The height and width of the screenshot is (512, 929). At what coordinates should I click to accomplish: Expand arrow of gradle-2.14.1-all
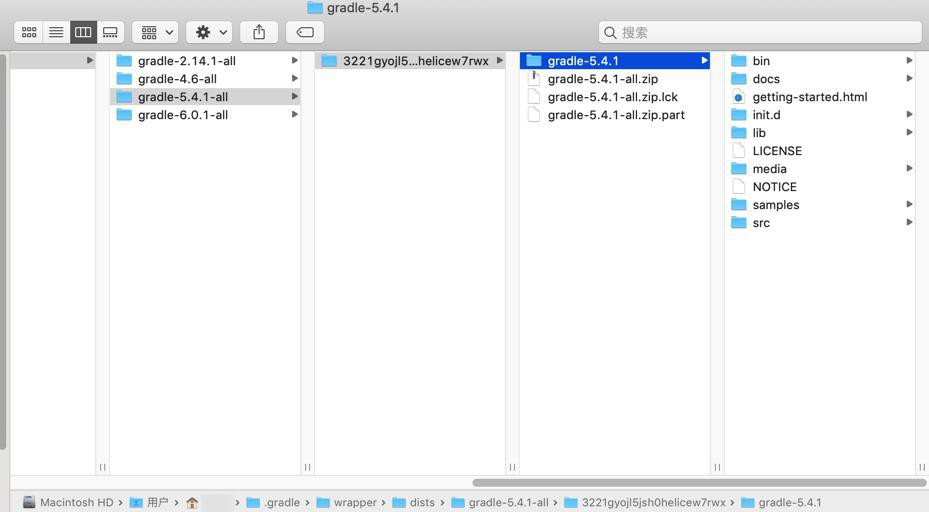coord(294,60)
